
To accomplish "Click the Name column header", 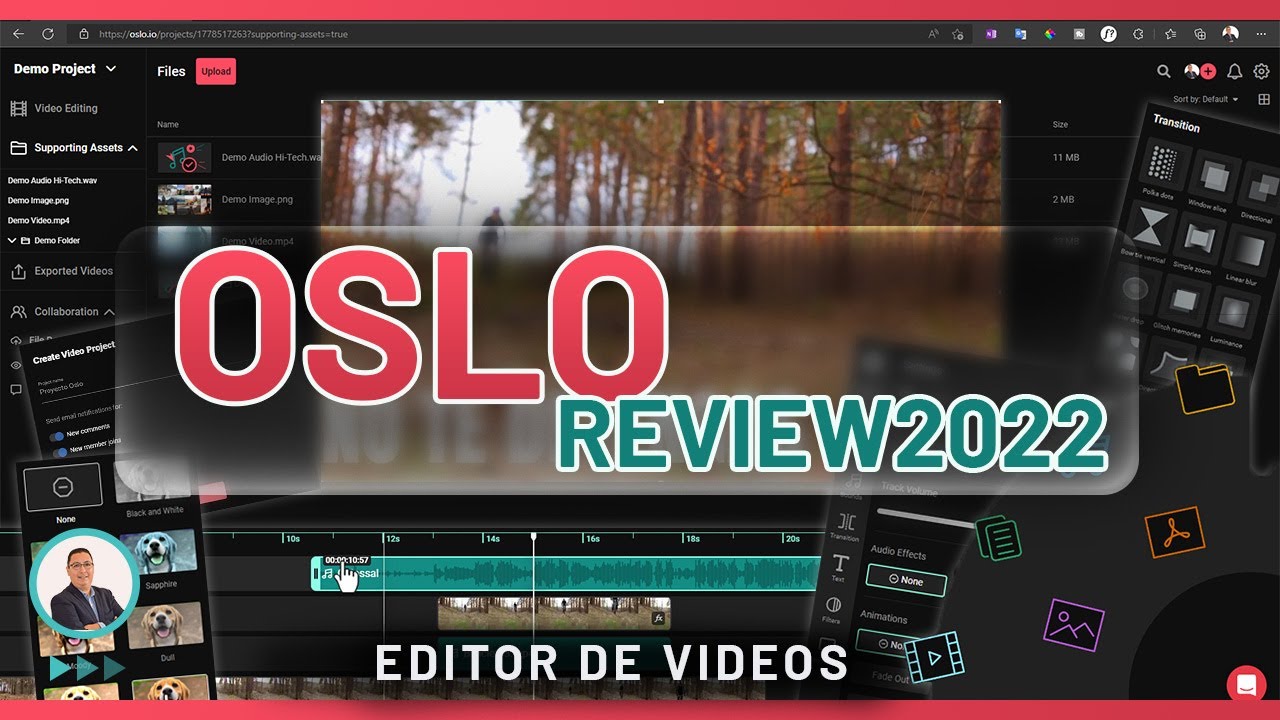I will [x=168, y=125].
